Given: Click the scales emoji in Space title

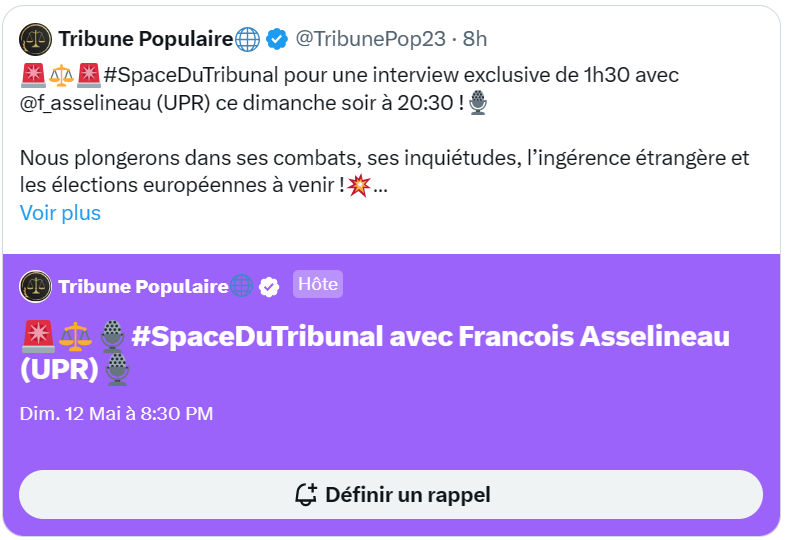Looking at the screenshot, I should [75, 337].
